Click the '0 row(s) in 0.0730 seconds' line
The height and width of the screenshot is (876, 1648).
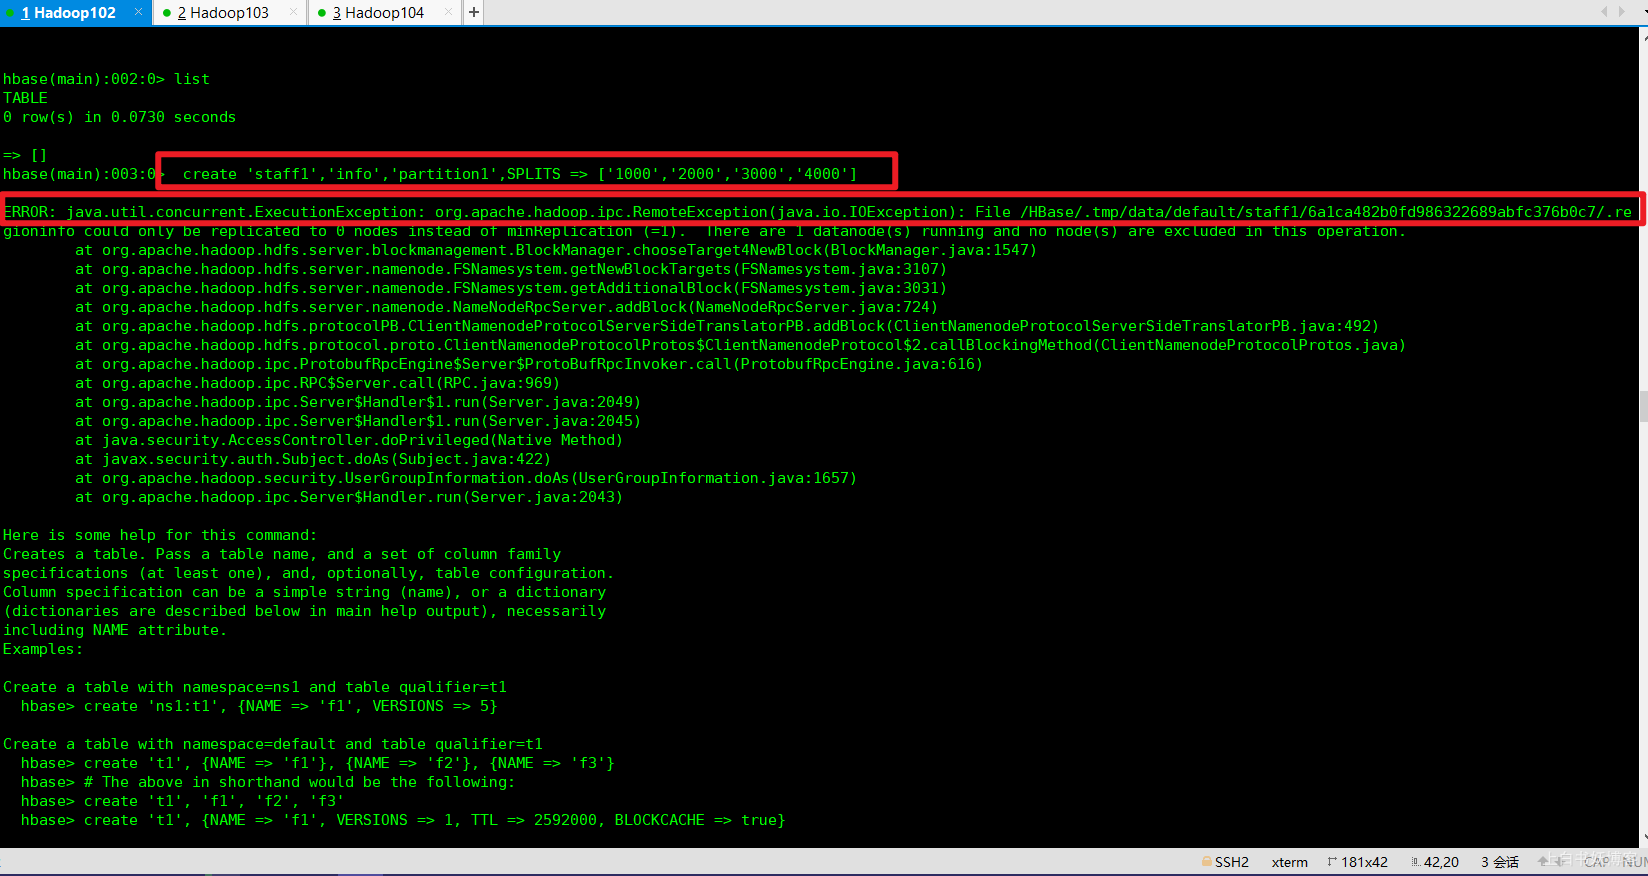pyautogui.click(x=119, y=117)
